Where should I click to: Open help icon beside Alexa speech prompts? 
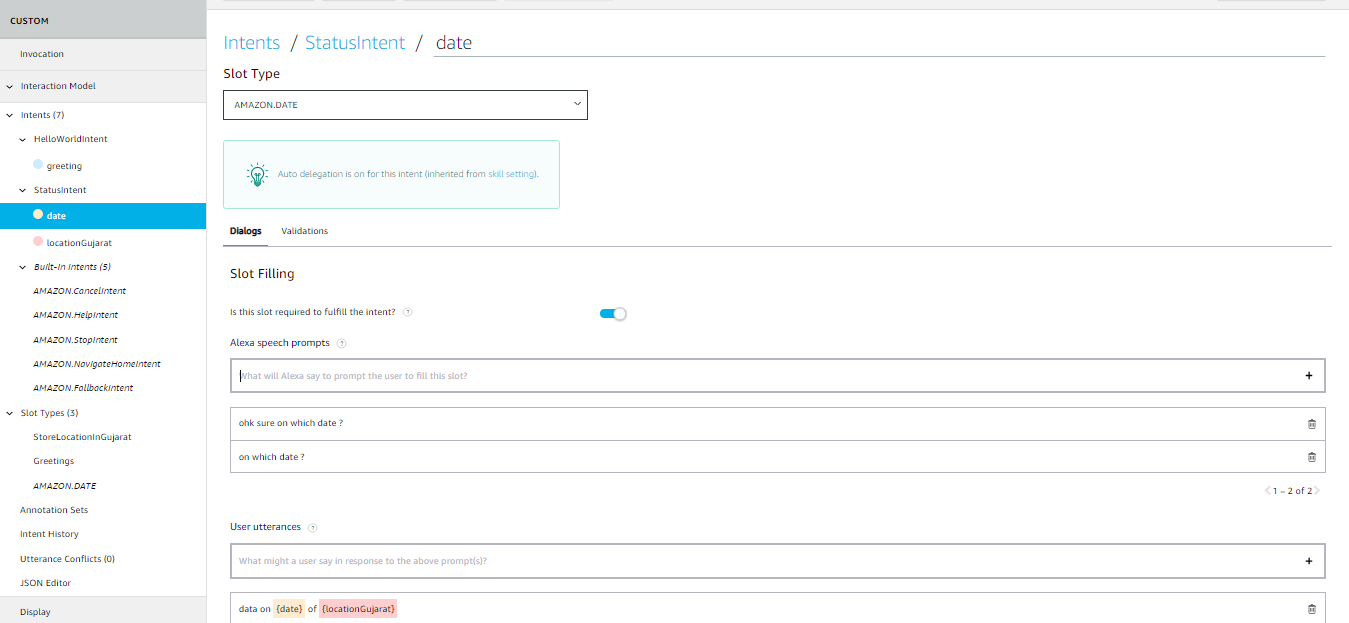coord(341,343)
